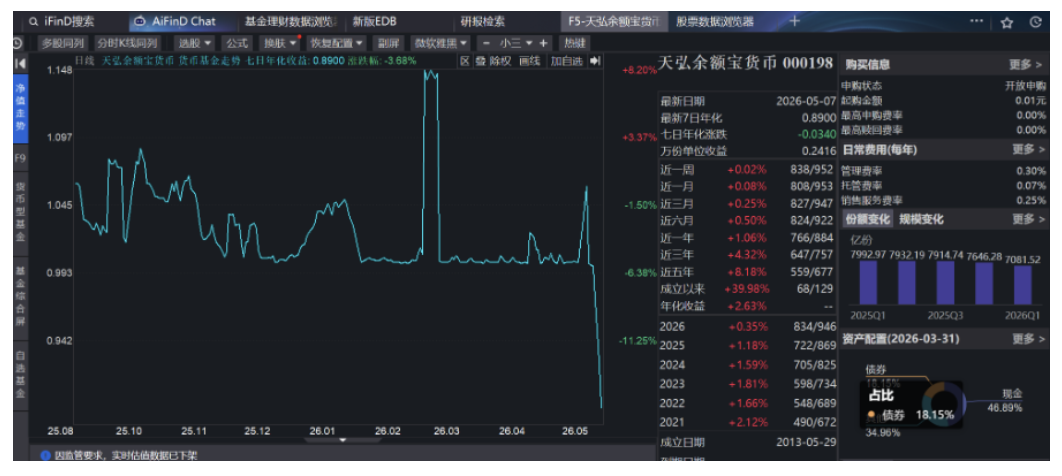Click the 现金 46.89% label
Image resolution: width=1062 pixels, height=476 pixels.
coord(1004,401)
